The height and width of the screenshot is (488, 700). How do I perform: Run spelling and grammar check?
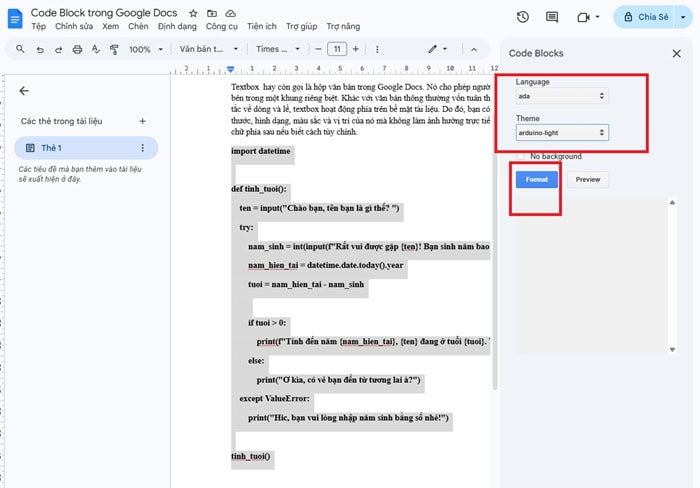click(96, 49)
